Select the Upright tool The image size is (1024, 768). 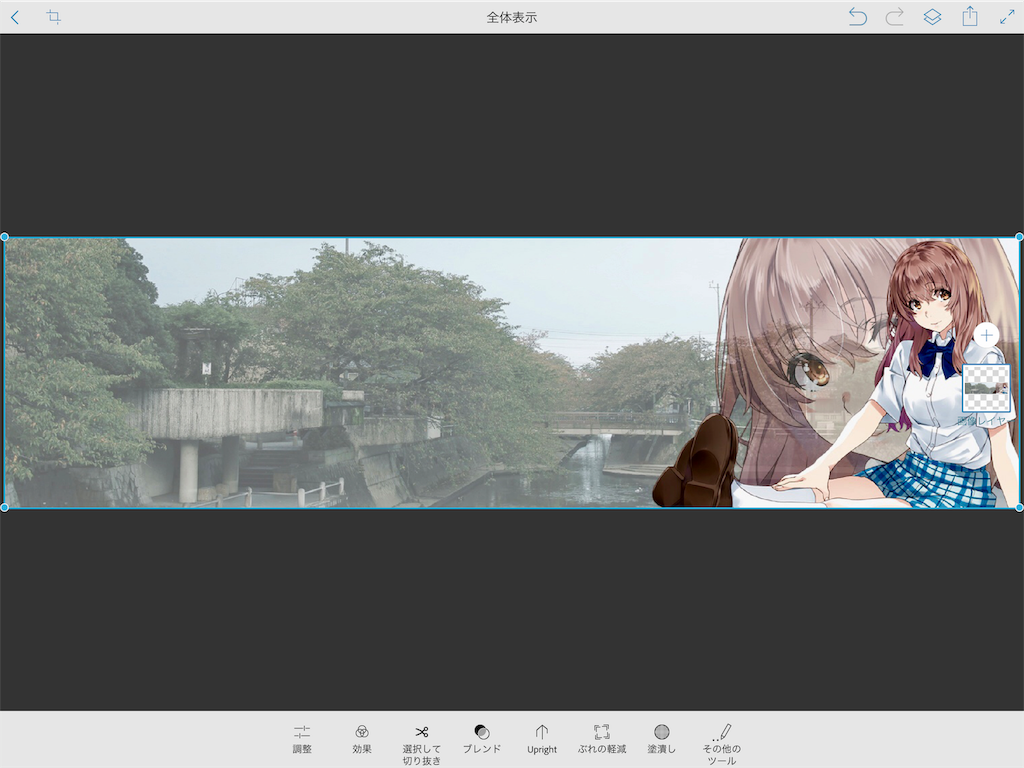point(542,739)
